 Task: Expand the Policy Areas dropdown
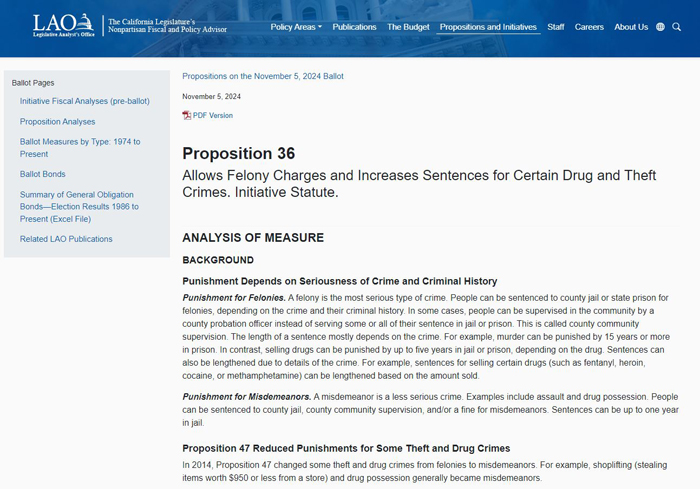pyautogui.click(x=296, y=27)
